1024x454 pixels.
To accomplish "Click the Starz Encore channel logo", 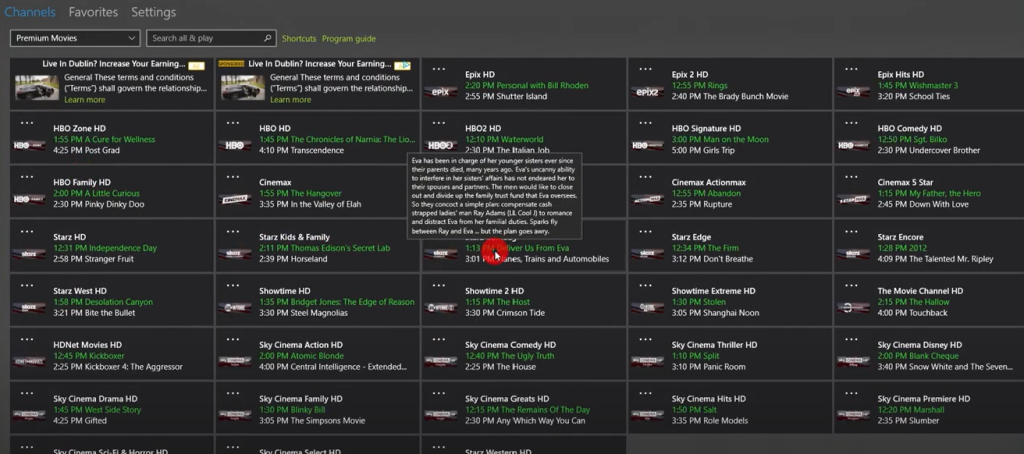I will click(x=853, y=254).
